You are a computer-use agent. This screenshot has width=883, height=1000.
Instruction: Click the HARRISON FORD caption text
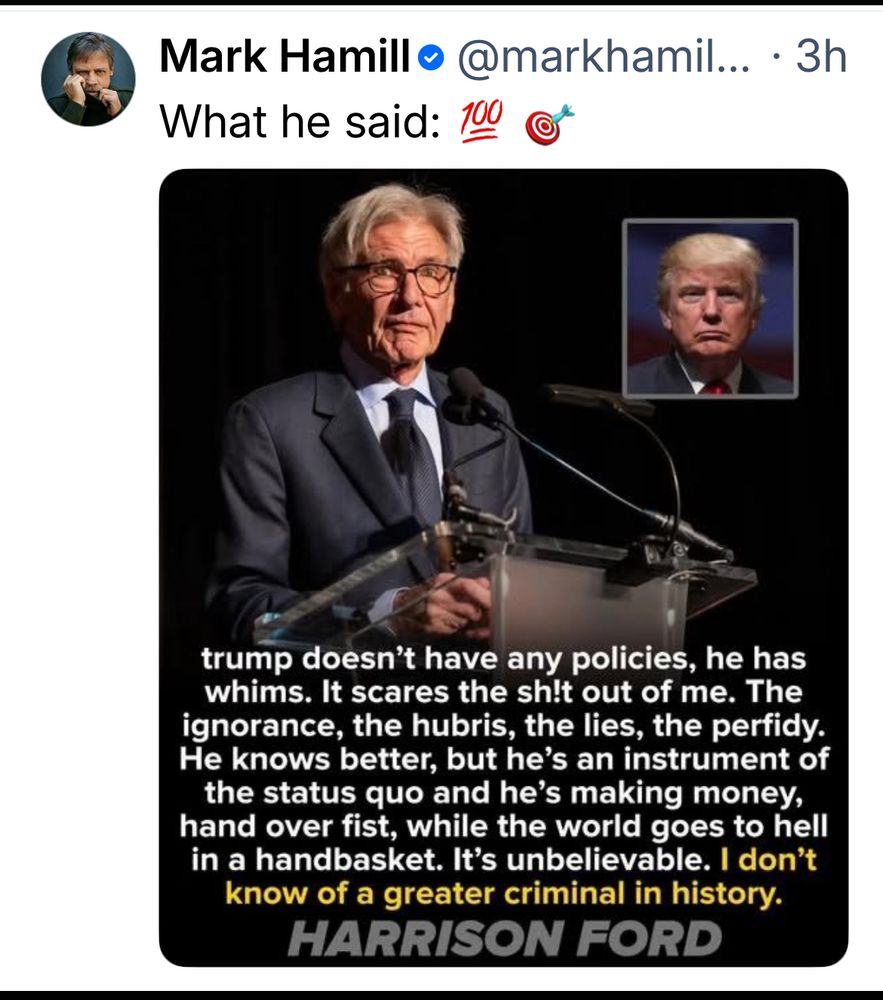[504, 938]
